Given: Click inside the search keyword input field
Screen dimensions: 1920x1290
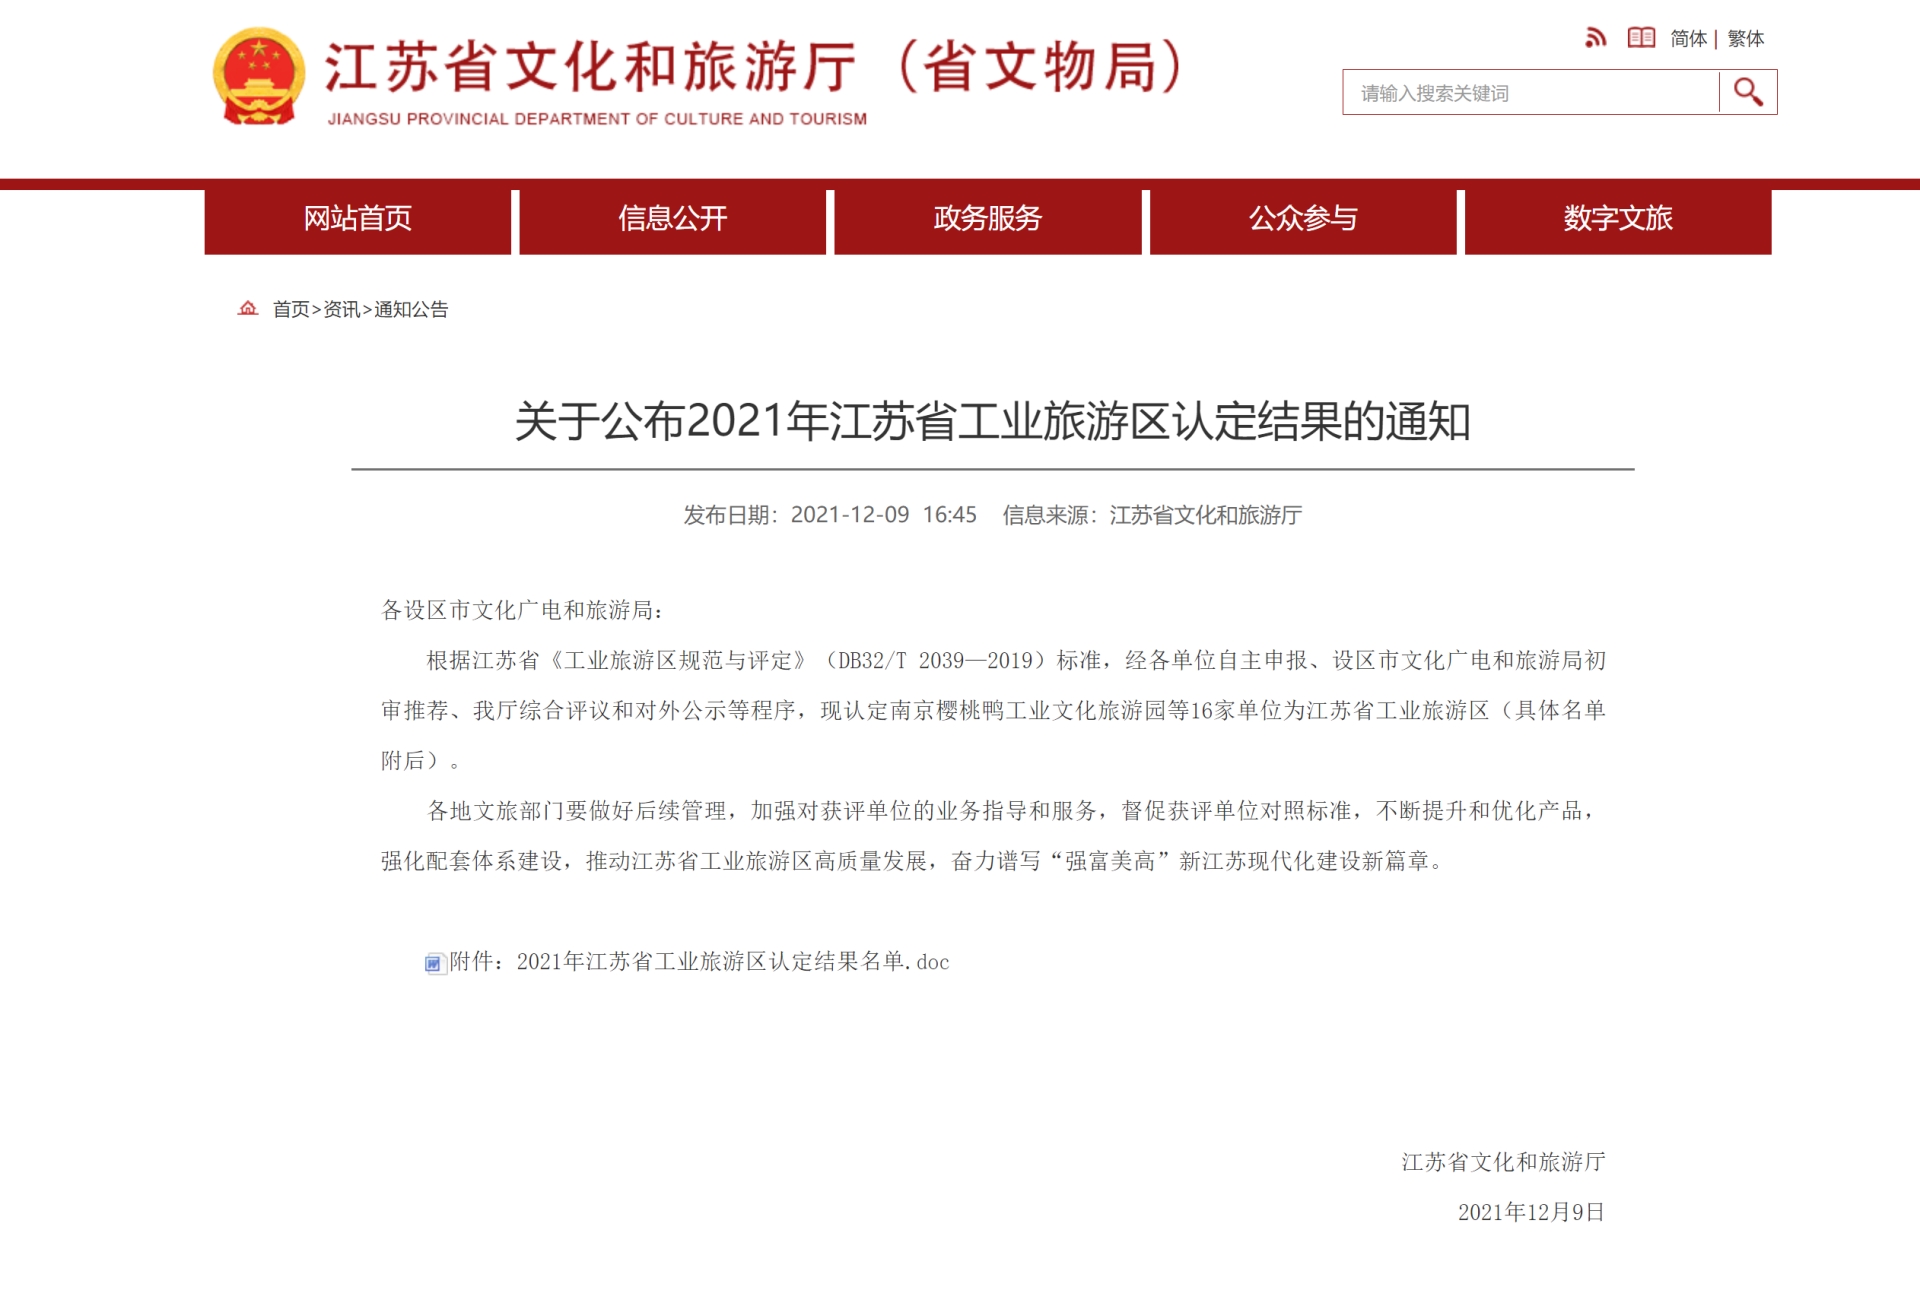Looking at the screenshot, I should pyautogui.click(x=1530, y=92).
